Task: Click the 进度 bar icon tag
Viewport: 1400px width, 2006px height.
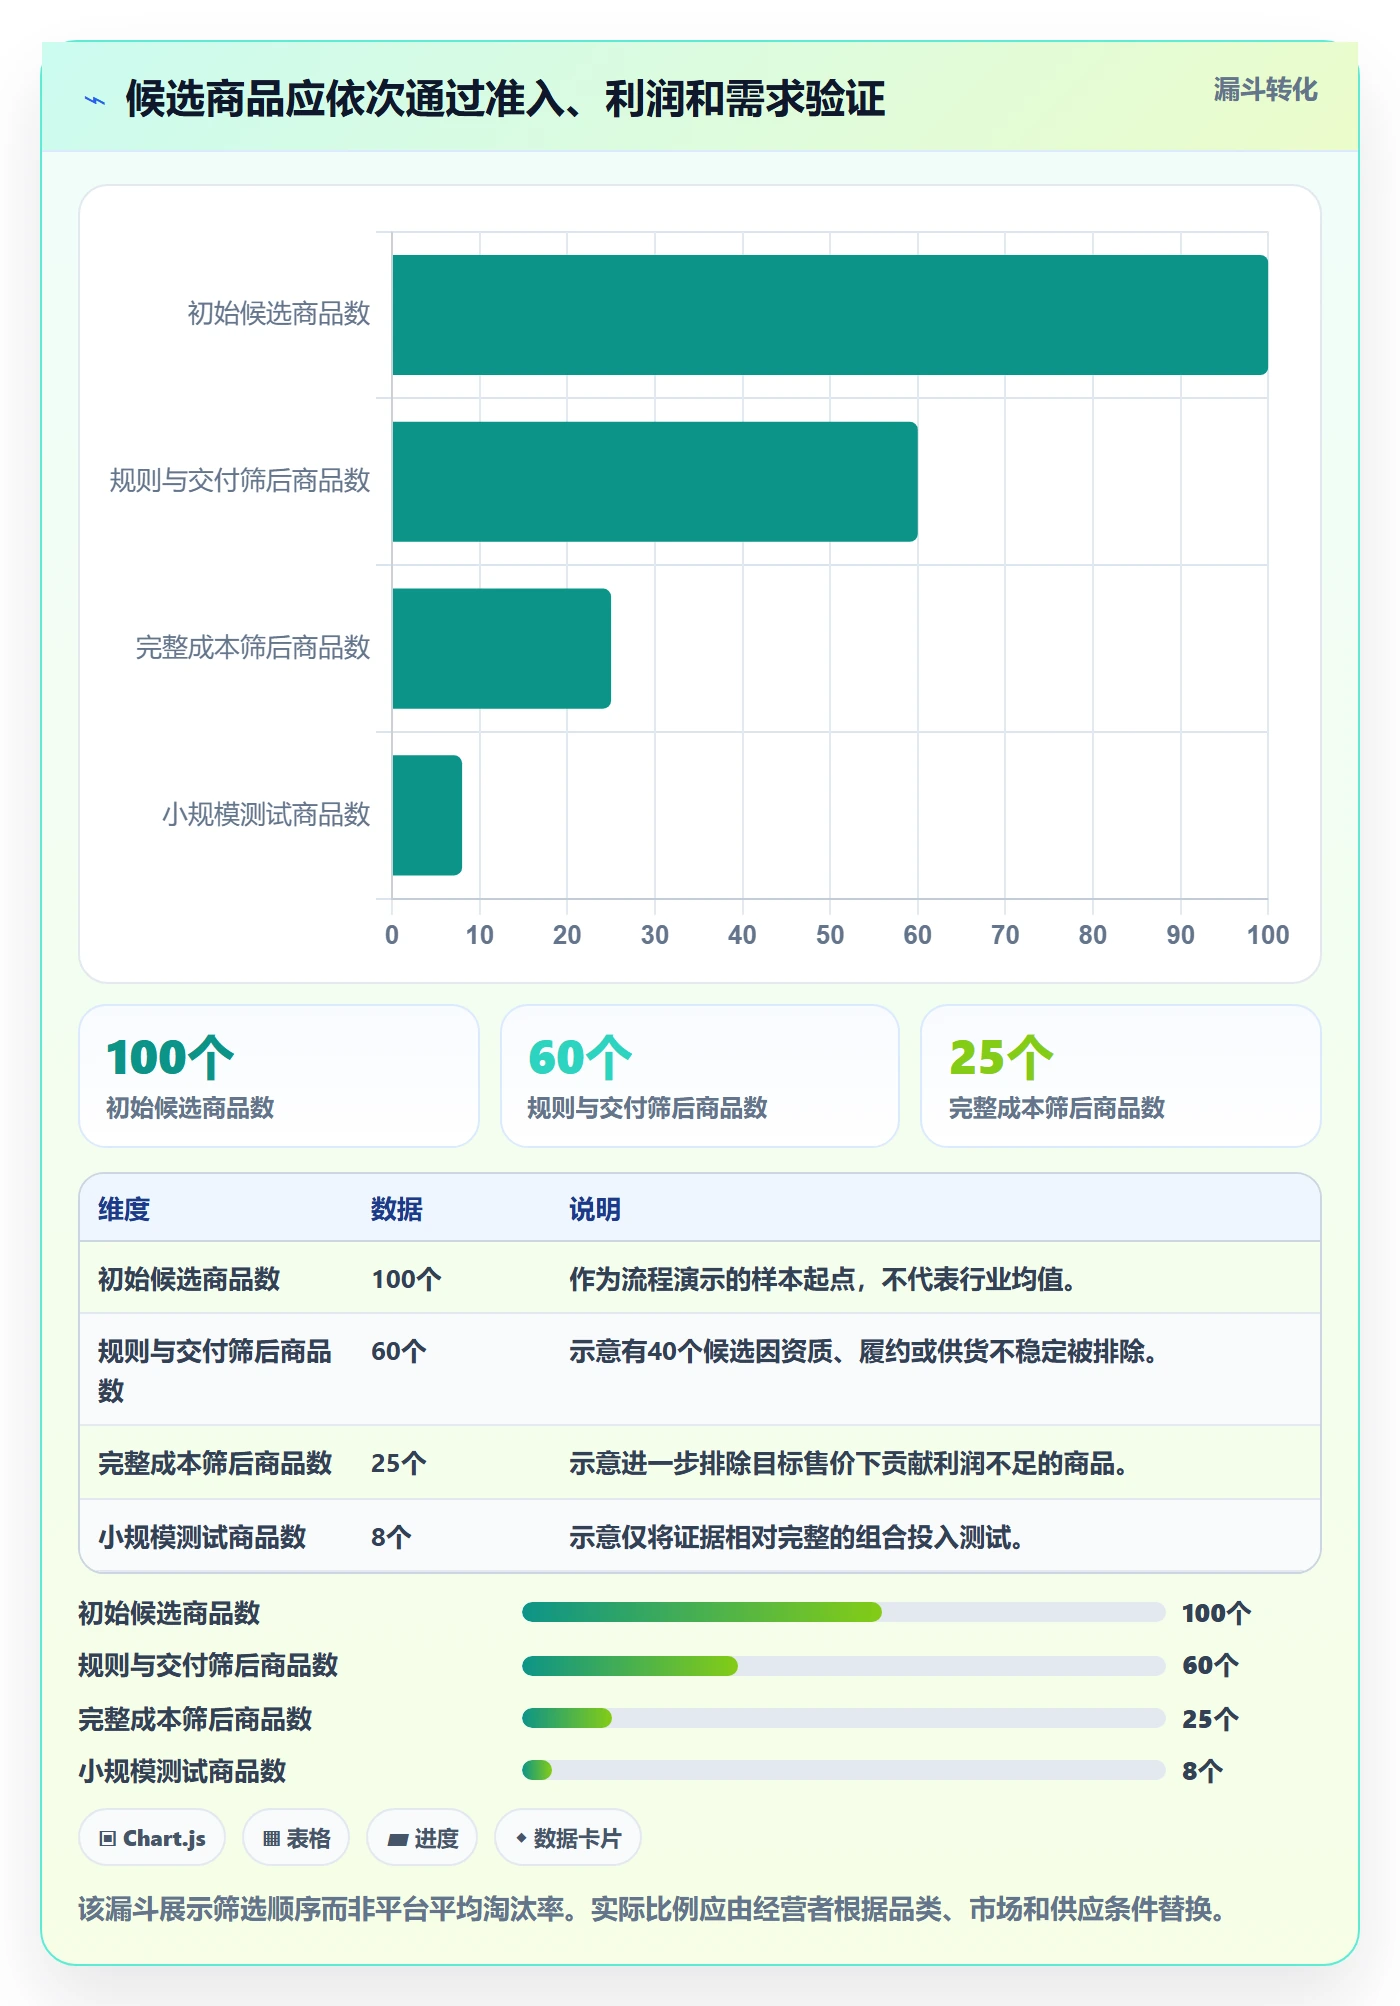Action: coord(422,1838)
